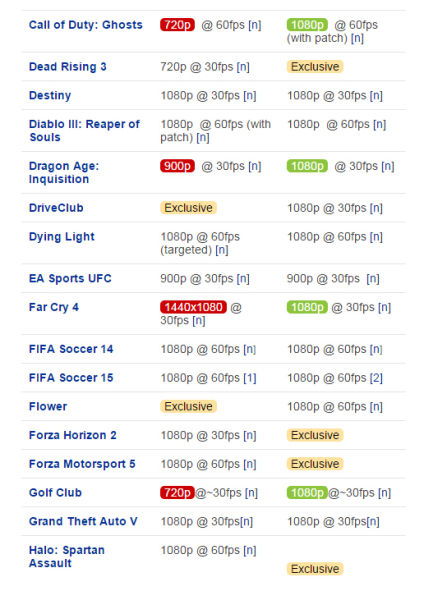Open the Far Cry 4 link
Image resolution: width=424 pixels, height=600 pixels.
(54, 307)
